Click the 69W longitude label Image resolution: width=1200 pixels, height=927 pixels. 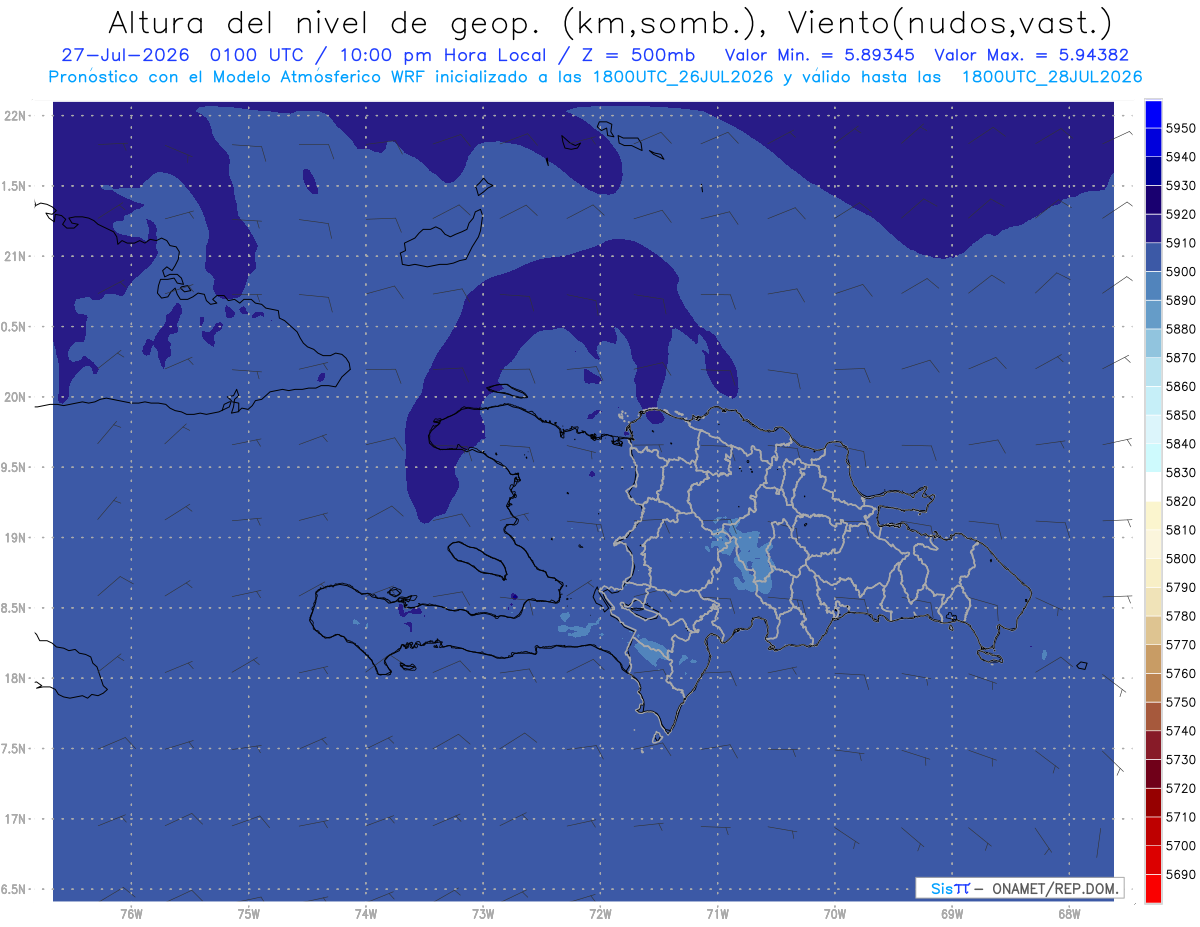[x=951, y=913]
